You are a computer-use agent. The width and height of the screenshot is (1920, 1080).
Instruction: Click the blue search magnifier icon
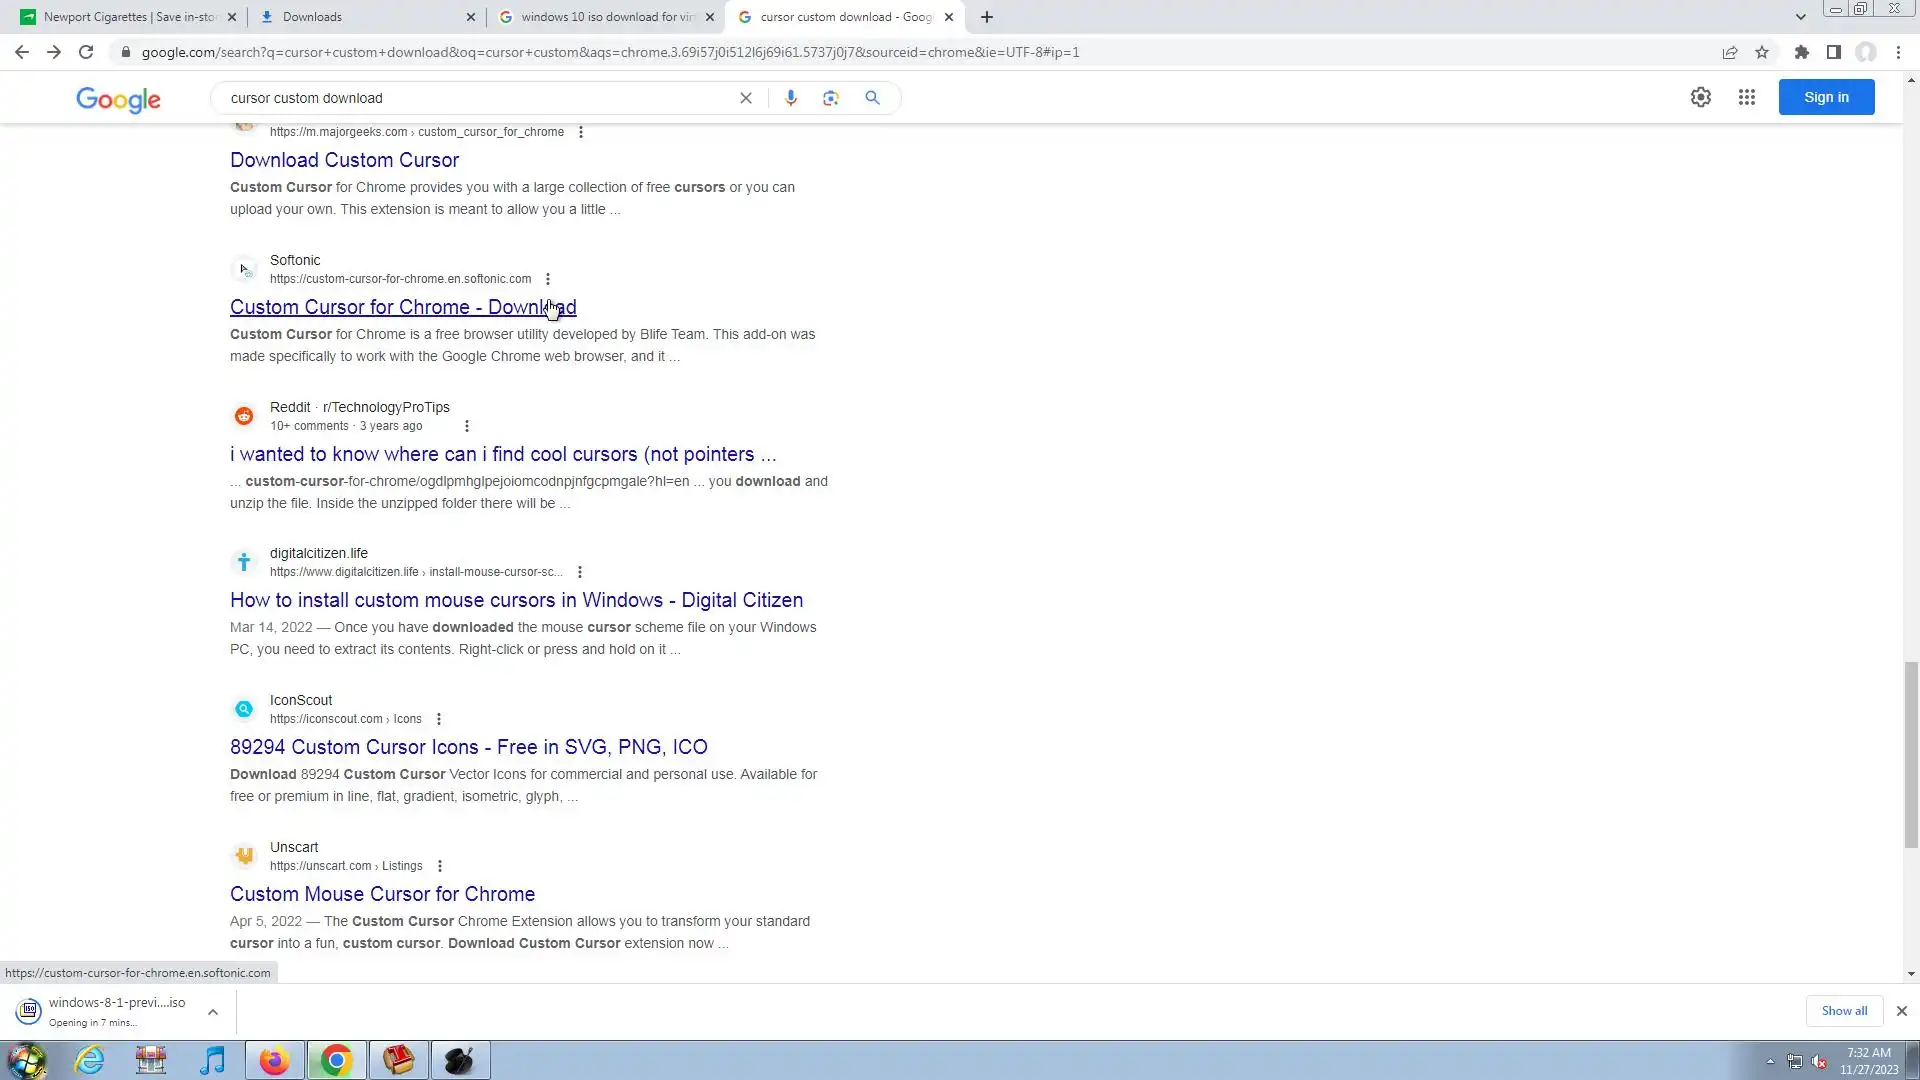tap(872, 98)
